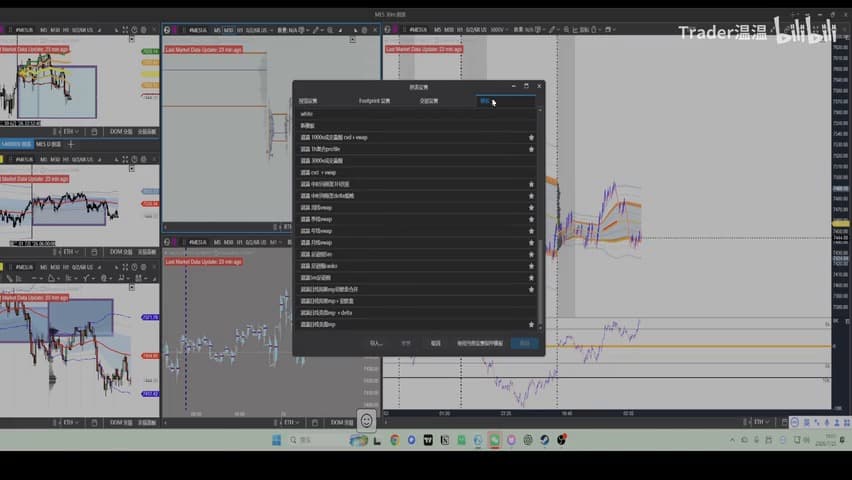Viewport: 852px width, 480px height.
Task: Click the fullscreen expand icon in top-left chart
Action: (x=125, y=30)
